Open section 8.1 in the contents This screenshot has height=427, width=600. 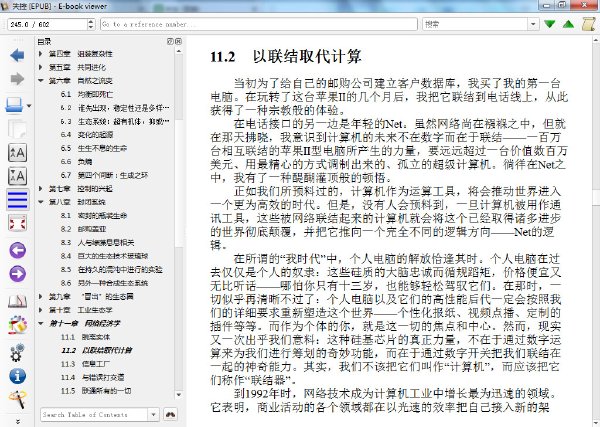point(94,215)
